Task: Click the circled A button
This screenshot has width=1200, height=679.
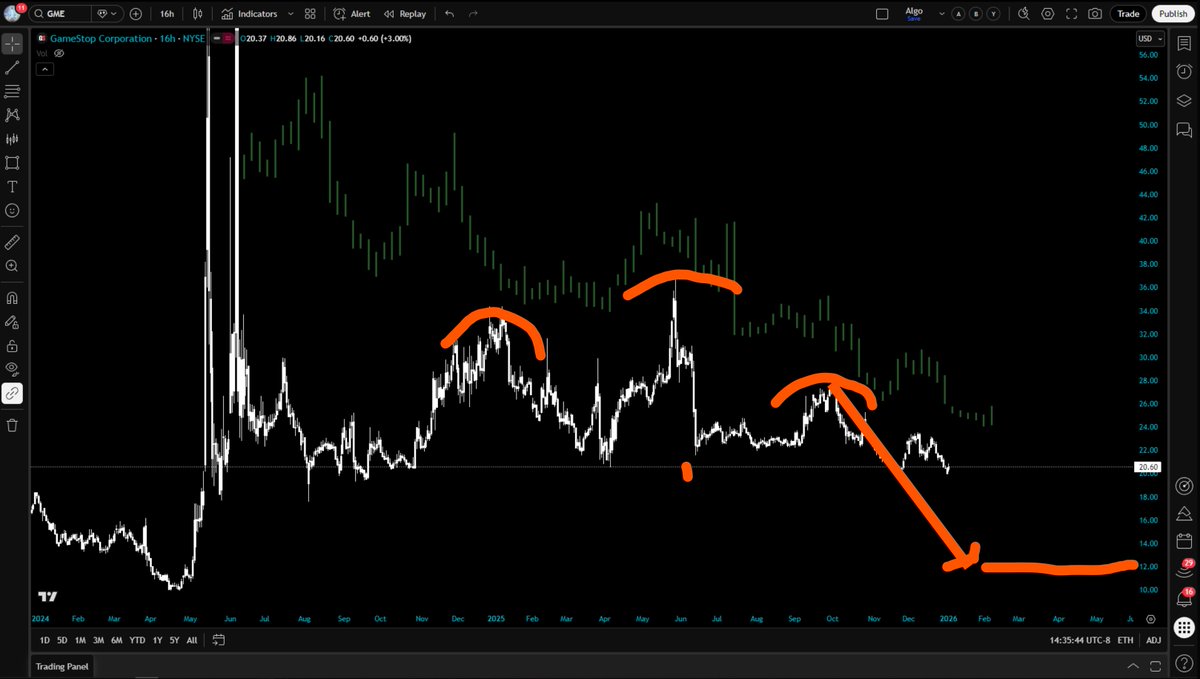Action: [959, 14]
